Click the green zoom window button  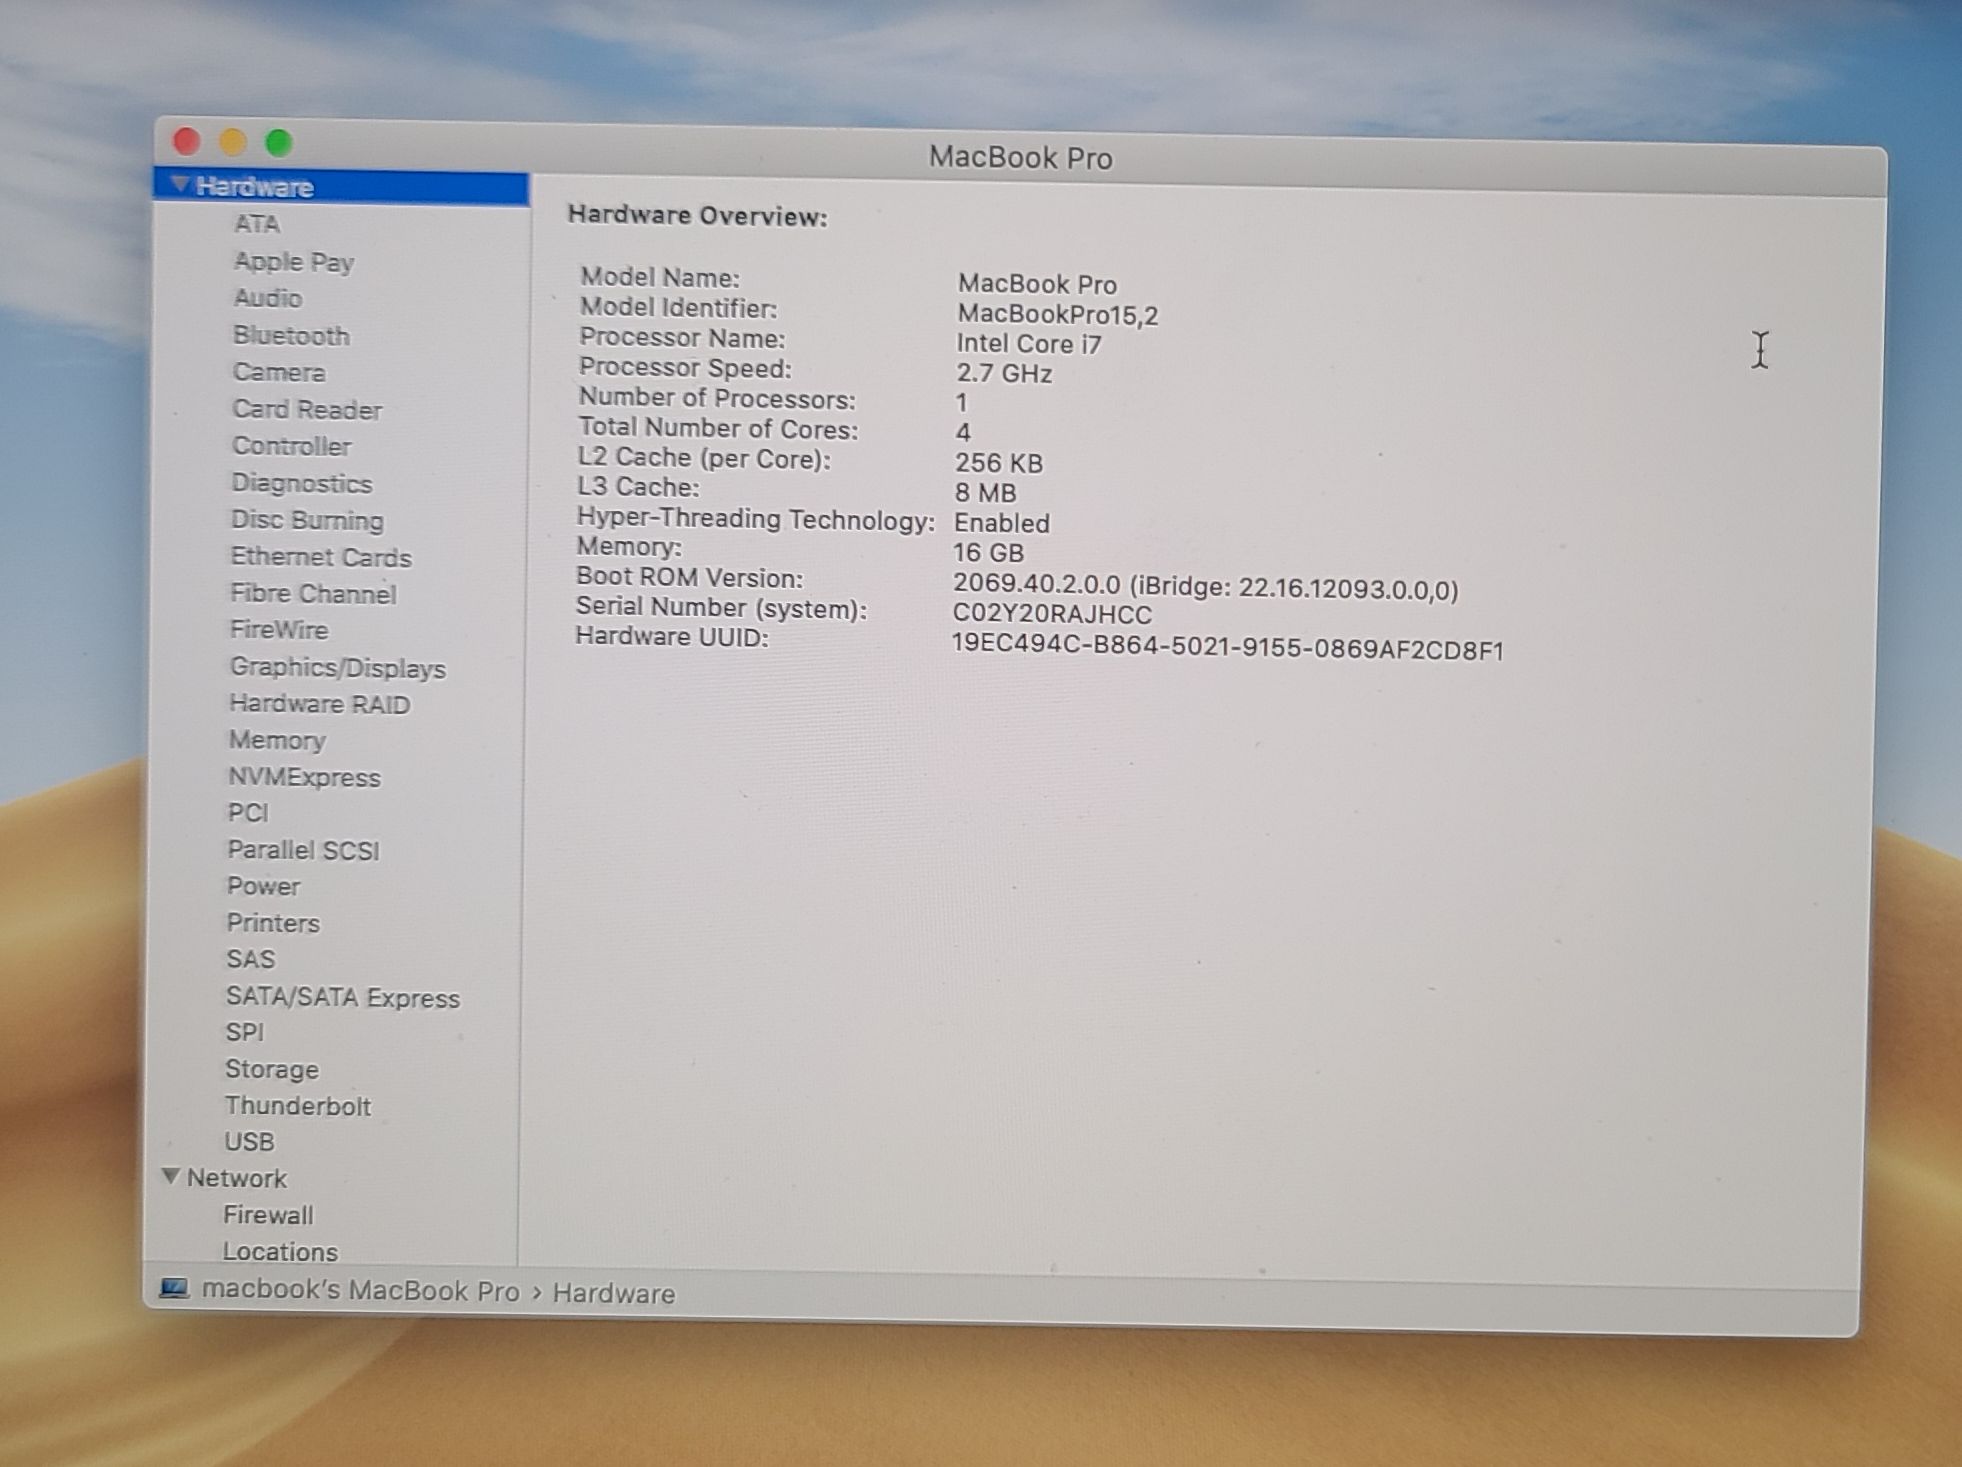(279, 144)
